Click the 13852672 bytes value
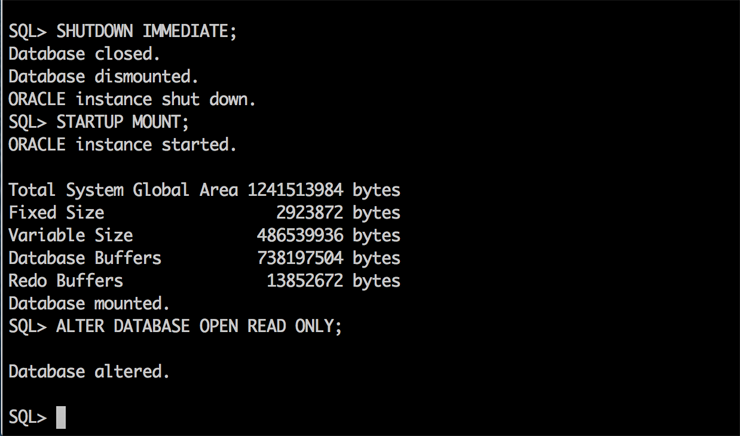The width and height of the screenshot is (740, 436). click(x=333, y=281)
